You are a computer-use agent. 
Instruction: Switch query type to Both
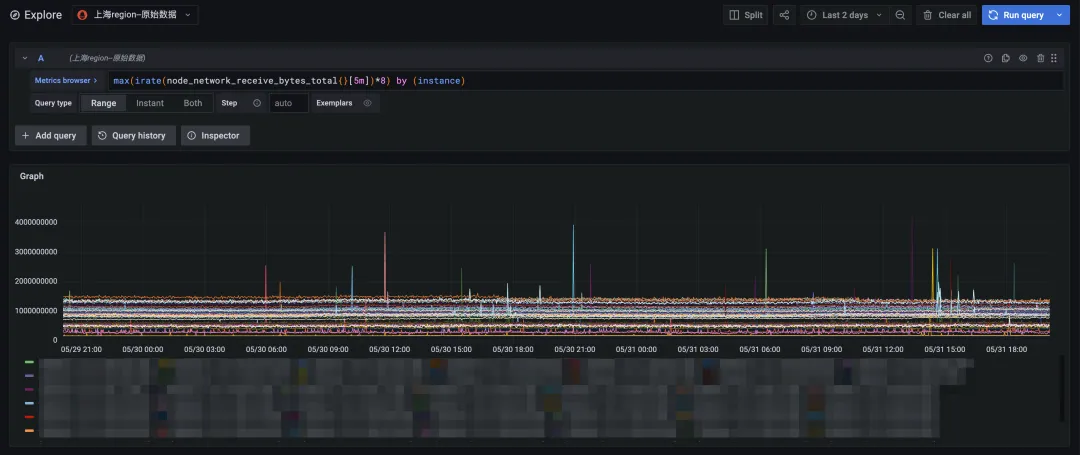click(x=193, y=103)
